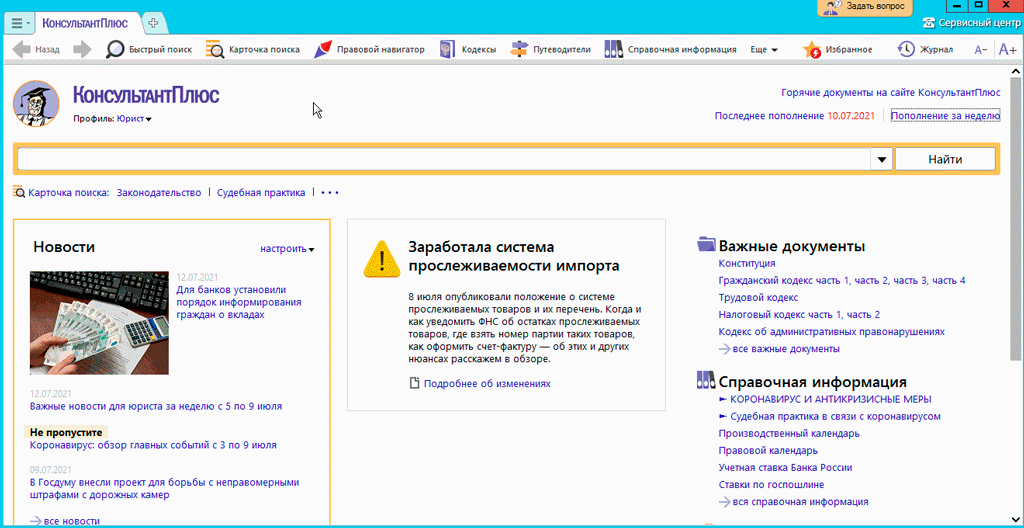The height and width of the screenshot is (528, 1024).
Task: Click the document icon beside Подробнее об изменениях
Action: (414, 384)
